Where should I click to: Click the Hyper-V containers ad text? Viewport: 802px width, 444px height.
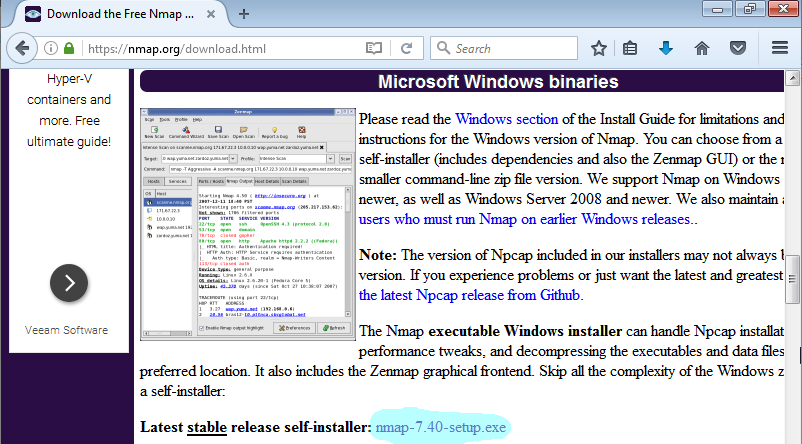pos(69,110)
